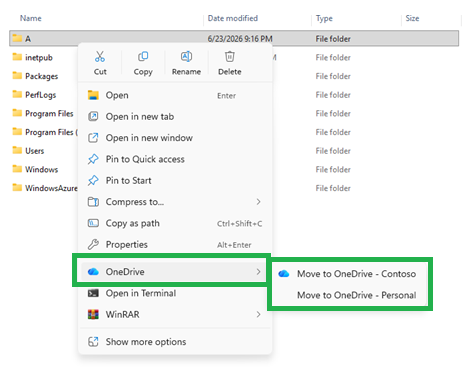Image resolution: width=464 pixels, height=378 pixels.
Task: Choose Open in Terminal
Action: coord(175,293)
